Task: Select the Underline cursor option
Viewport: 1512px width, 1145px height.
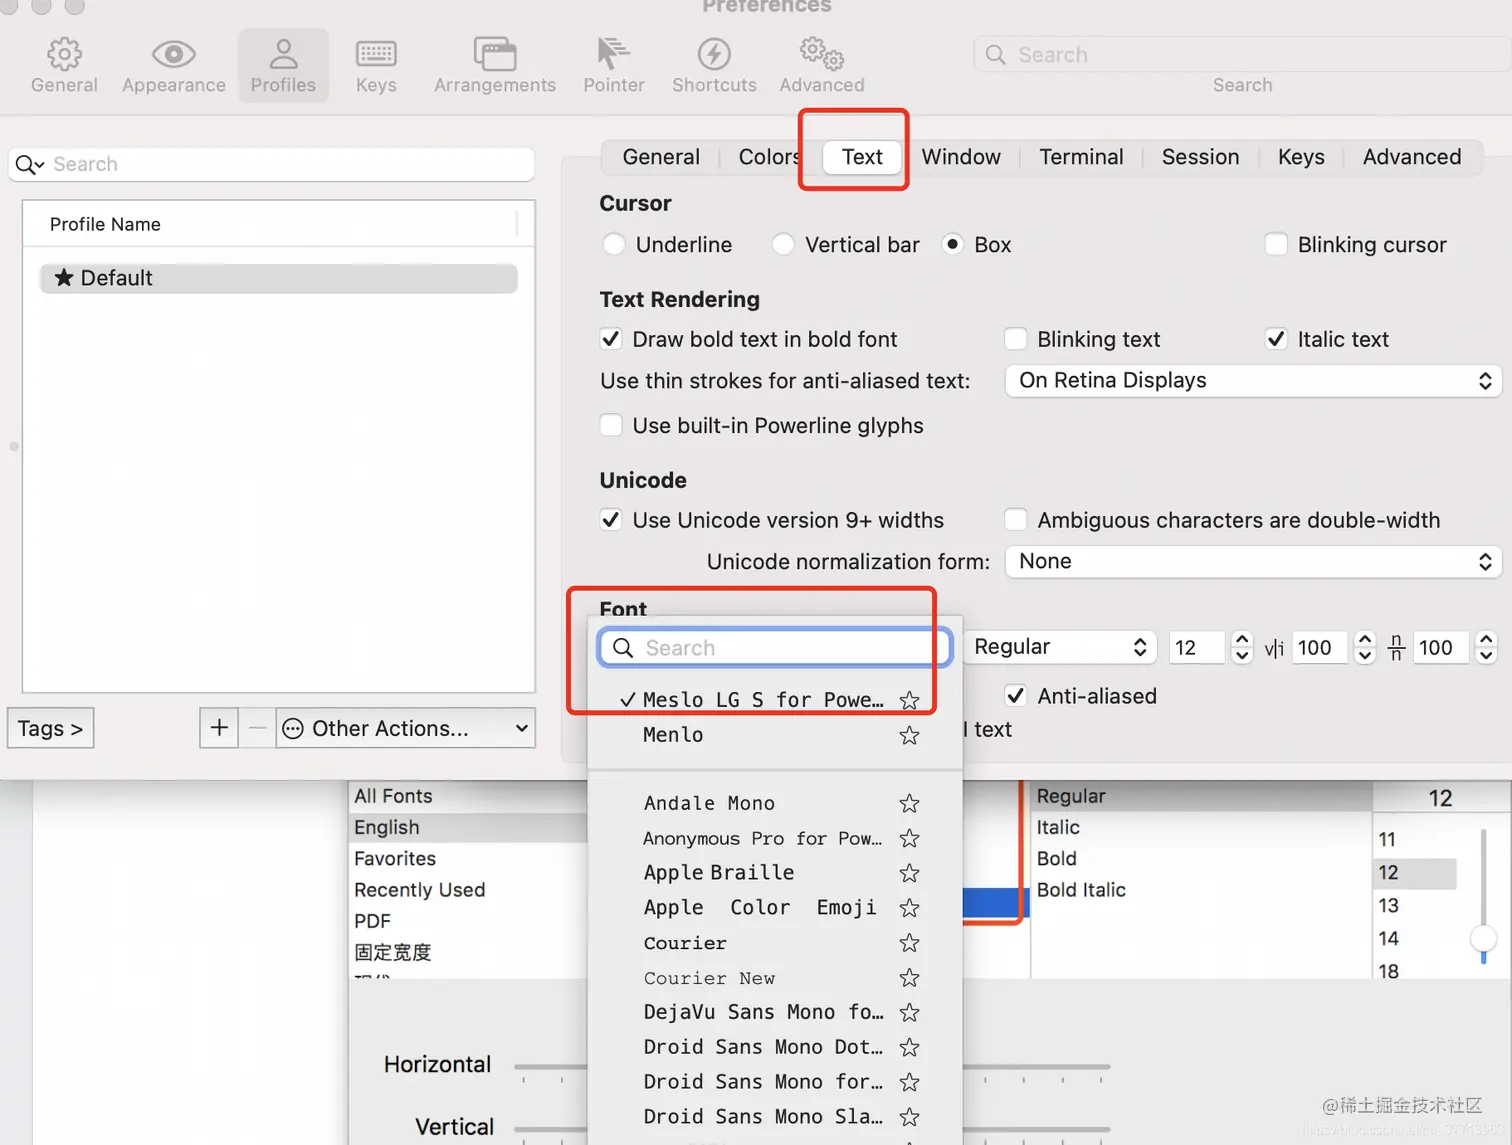Action: [614, 244]
